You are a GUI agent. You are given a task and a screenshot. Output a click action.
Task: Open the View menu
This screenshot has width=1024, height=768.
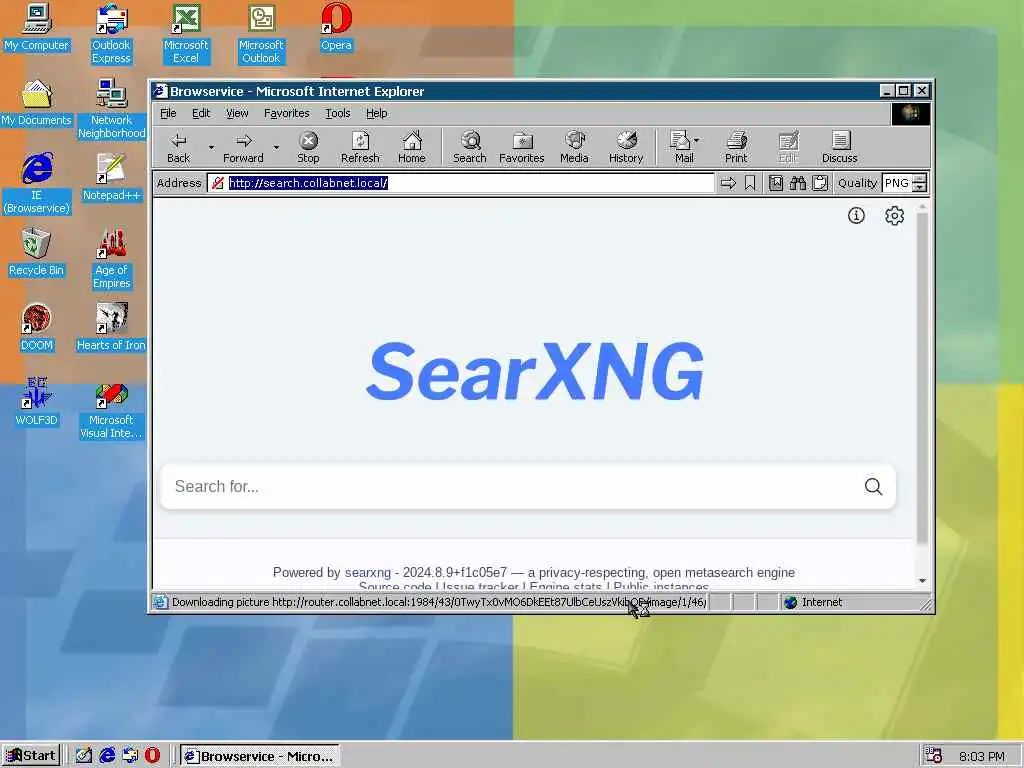click(237, 113)
